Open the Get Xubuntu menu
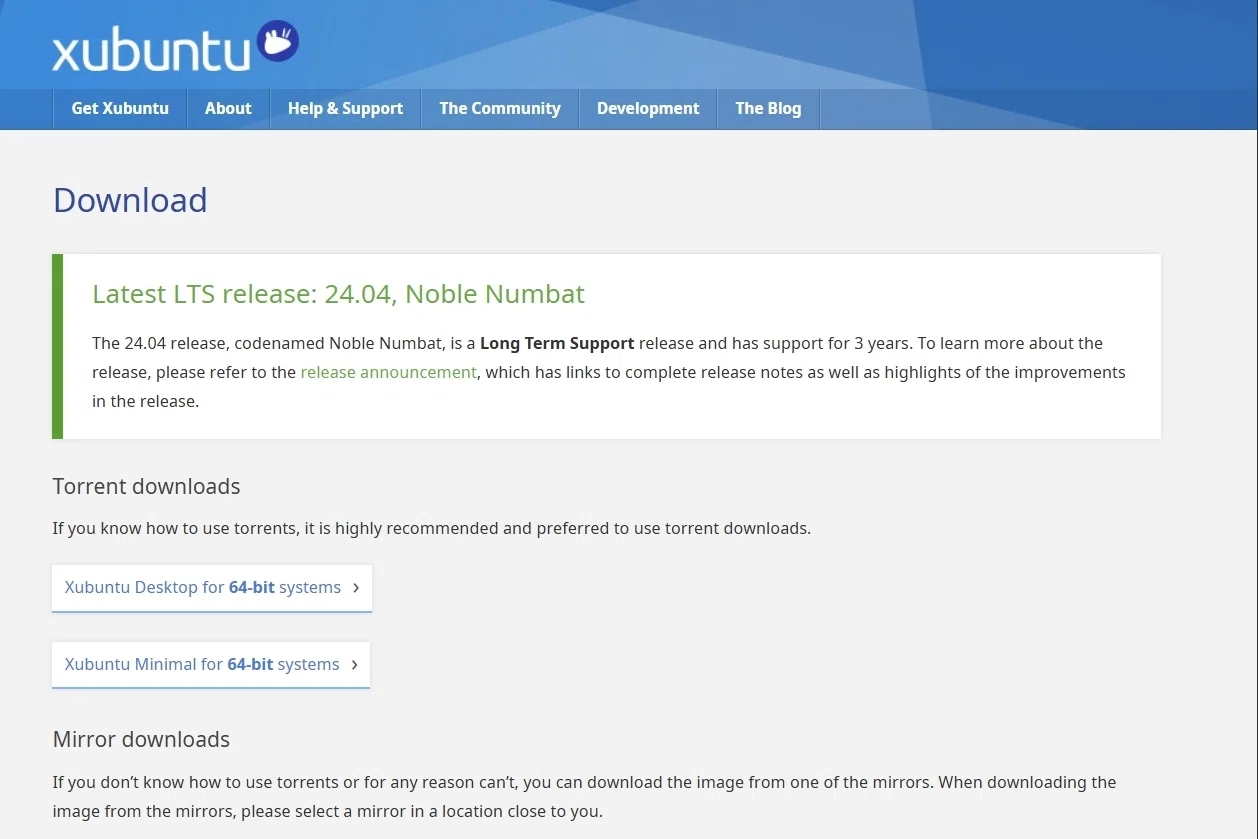Viewport: 1258px width, 839px height. 120,109
